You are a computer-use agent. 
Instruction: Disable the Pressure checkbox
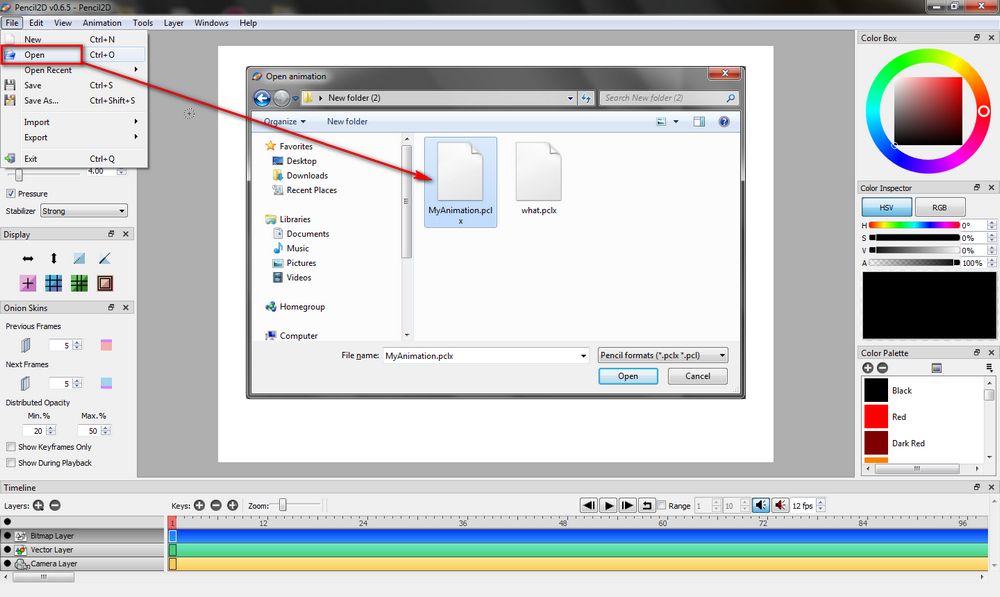point(10,193)
